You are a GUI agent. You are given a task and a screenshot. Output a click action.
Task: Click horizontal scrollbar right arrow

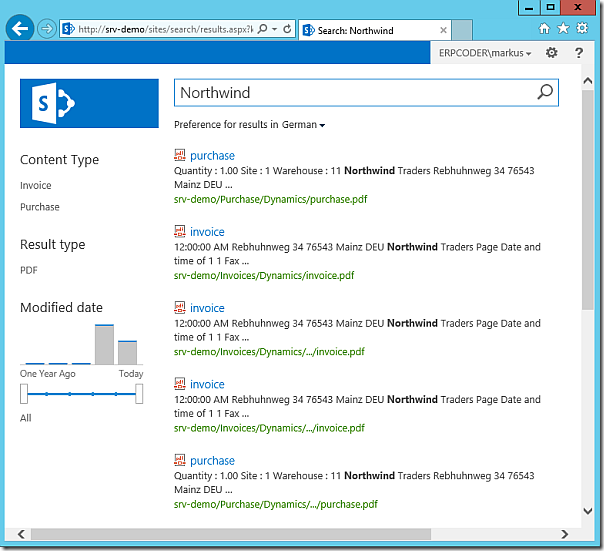(564, 534)
